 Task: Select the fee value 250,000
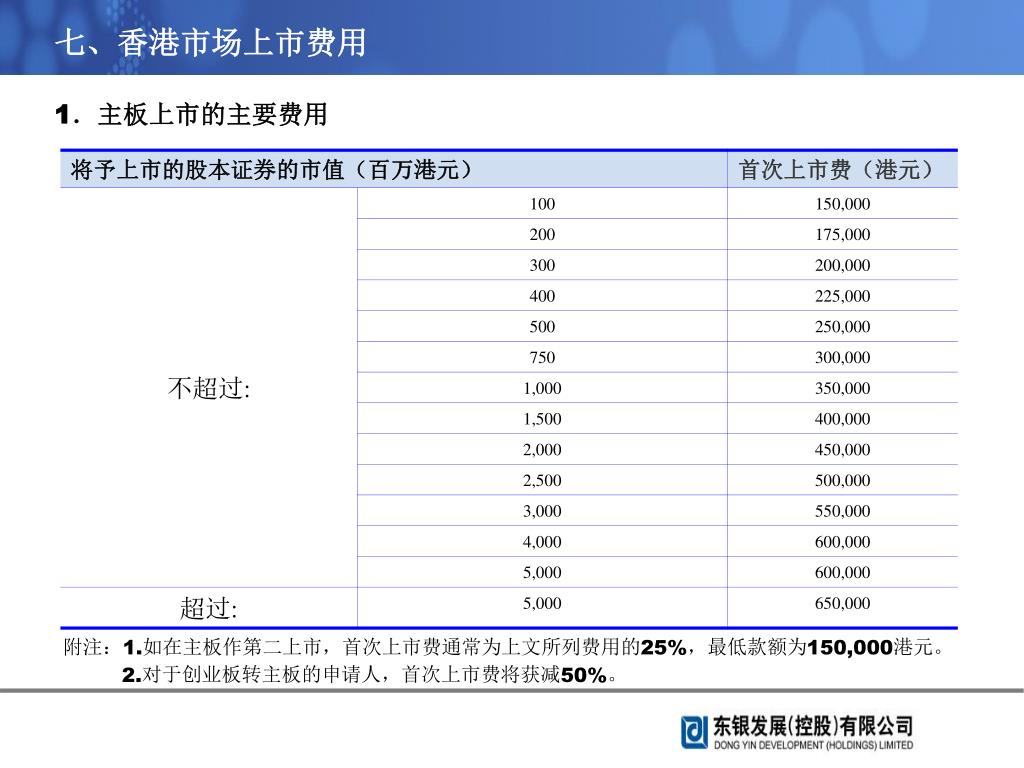tap(842, 327)
